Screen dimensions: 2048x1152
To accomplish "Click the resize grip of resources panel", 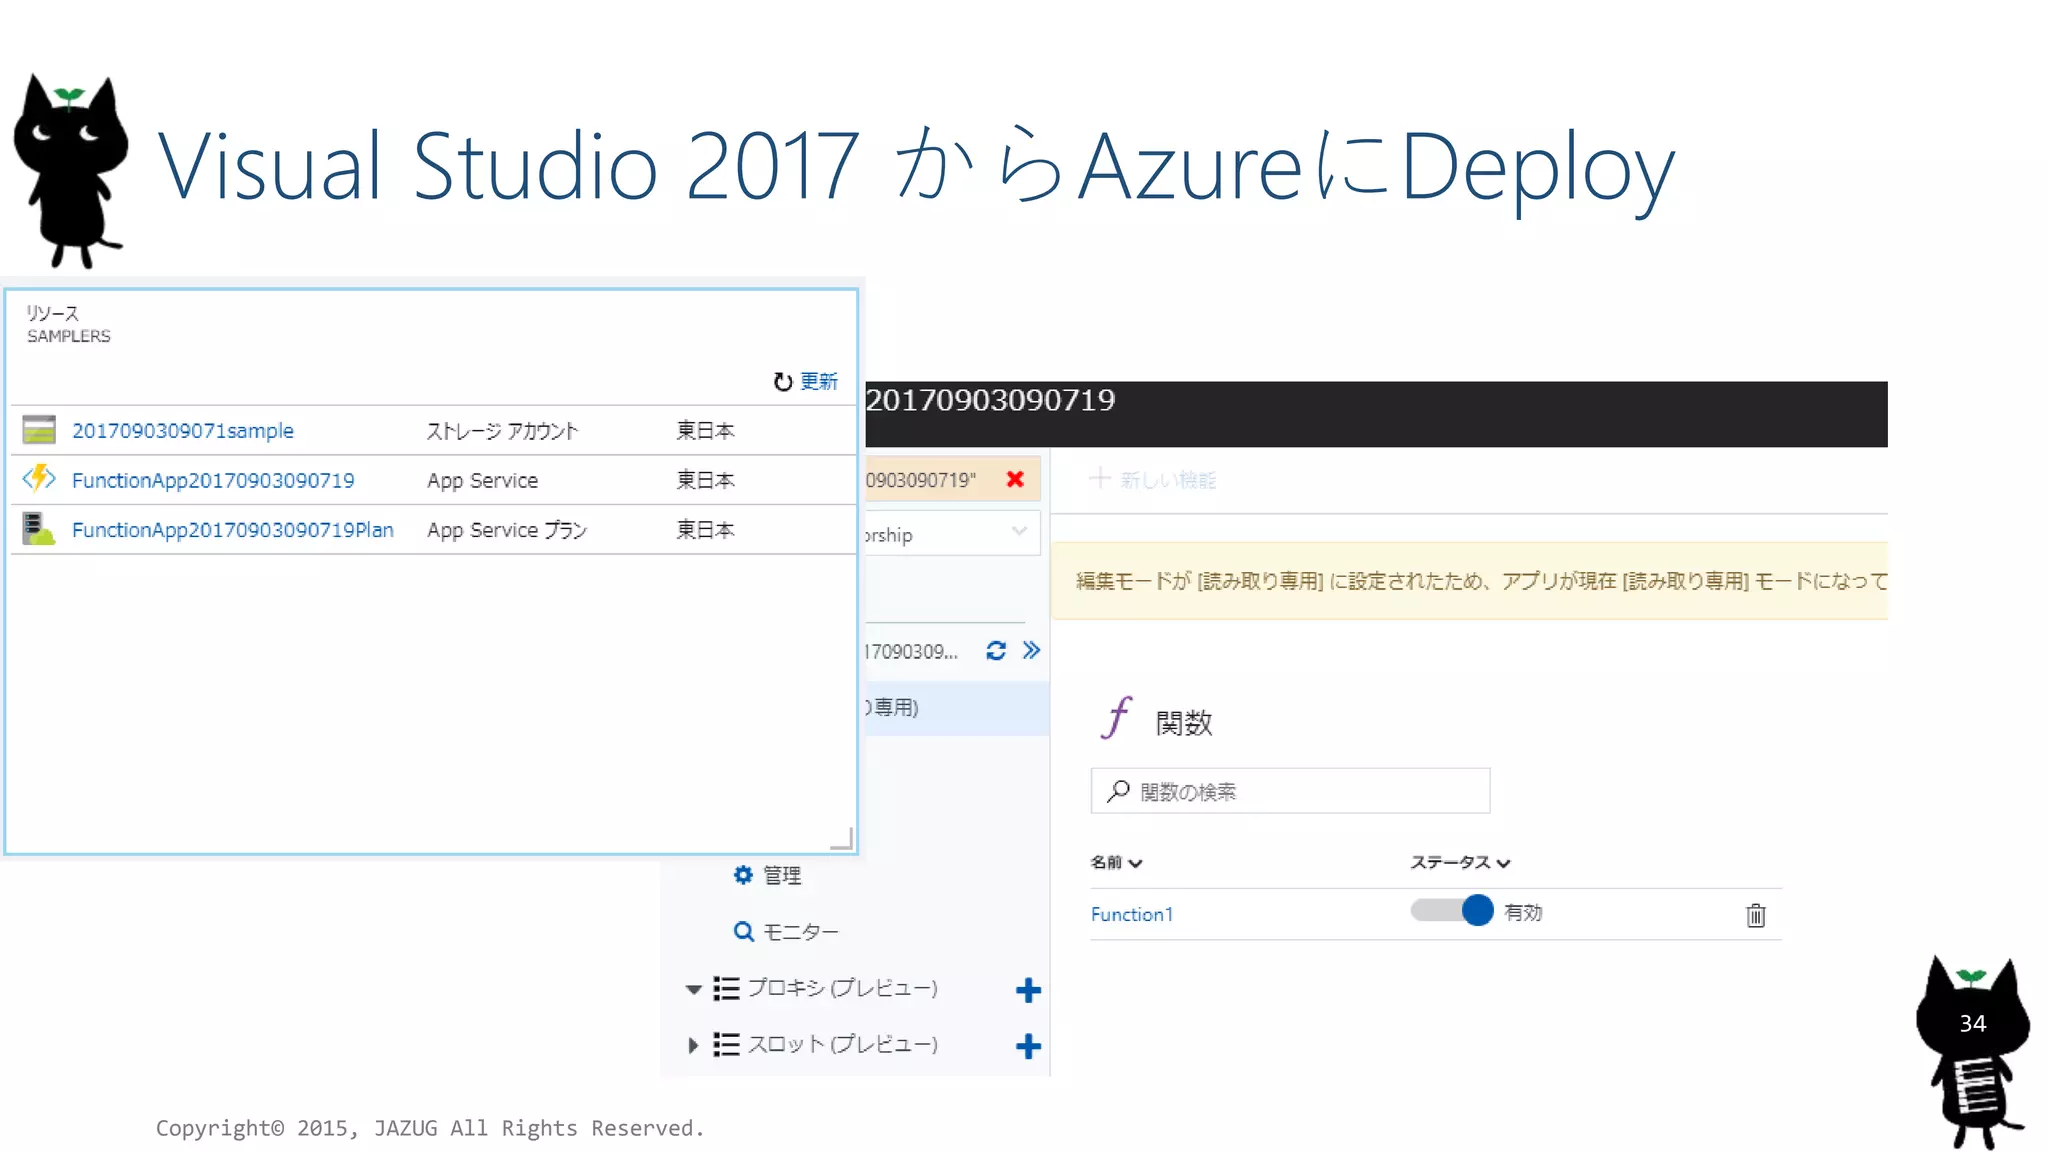I will pos(842,839).
